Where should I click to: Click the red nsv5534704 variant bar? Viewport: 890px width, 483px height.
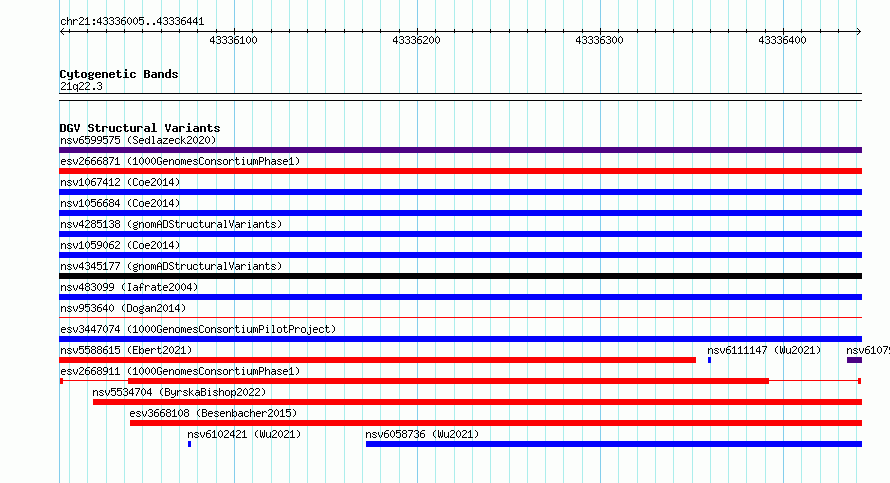(477, 402)
